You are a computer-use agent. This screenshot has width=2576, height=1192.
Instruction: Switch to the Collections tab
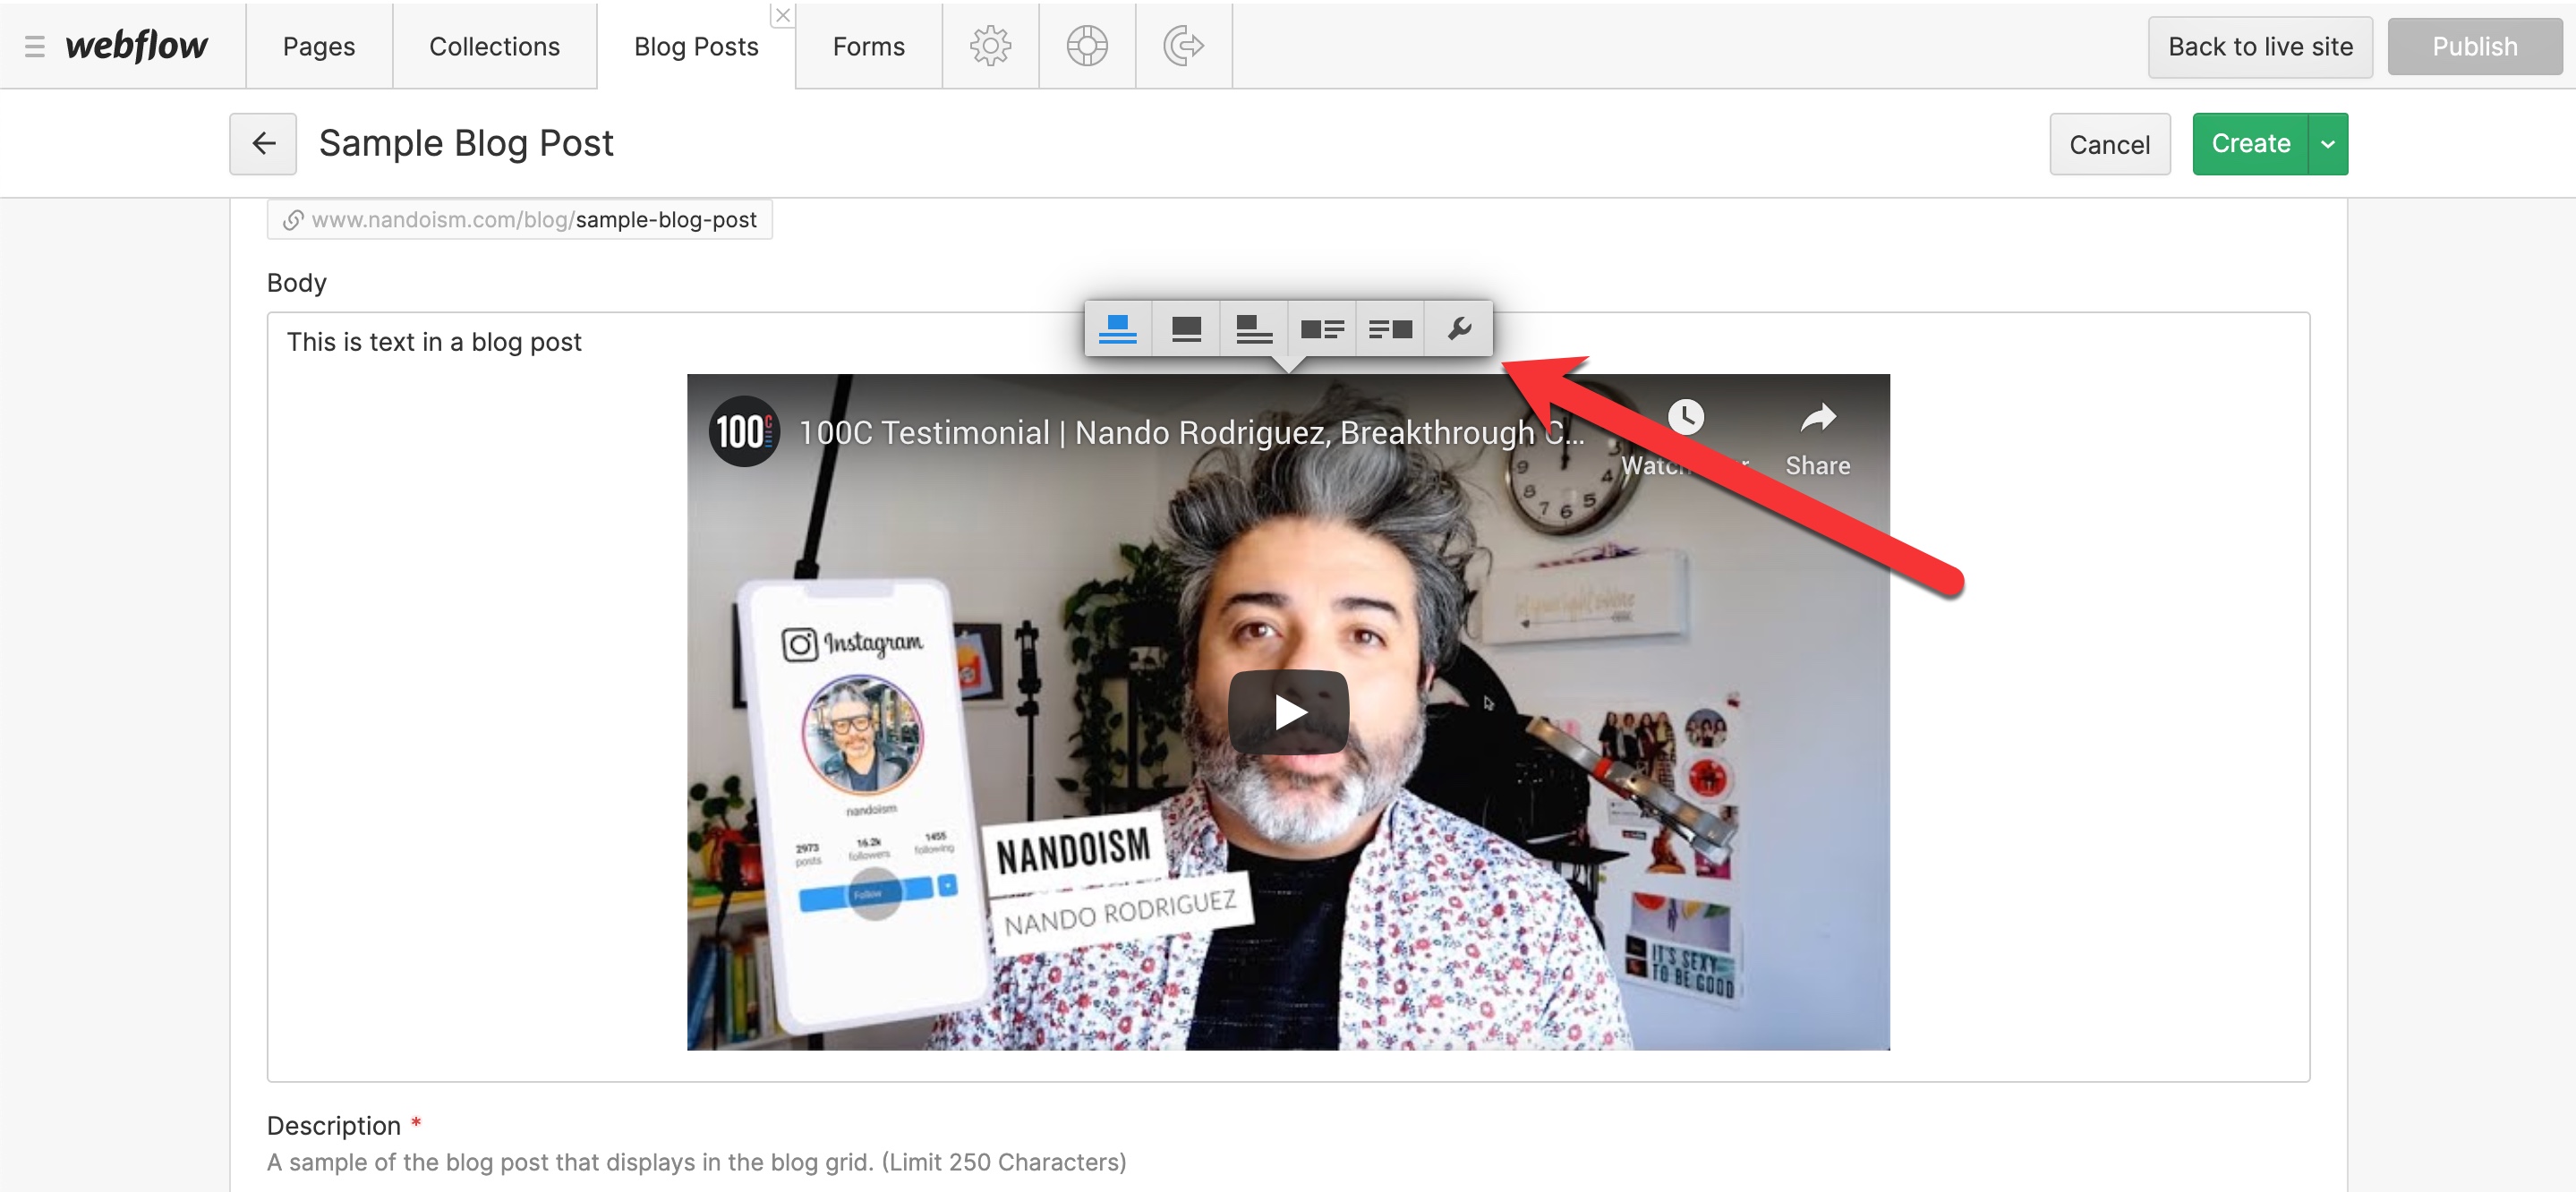(x=494, y=46)
